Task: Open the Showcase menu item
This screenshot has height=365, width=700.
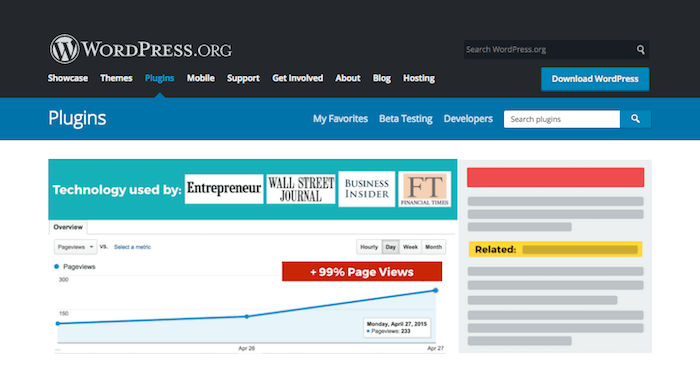Action: pyautogui.click(x=68, y=78)
